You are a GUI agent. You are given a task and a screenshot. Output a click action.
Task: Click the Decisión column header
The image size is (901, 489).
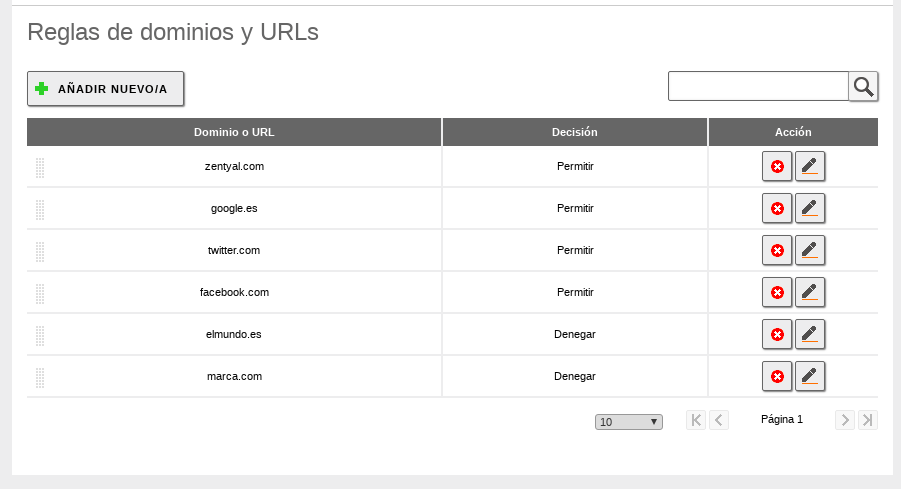(x=575, y=132)
